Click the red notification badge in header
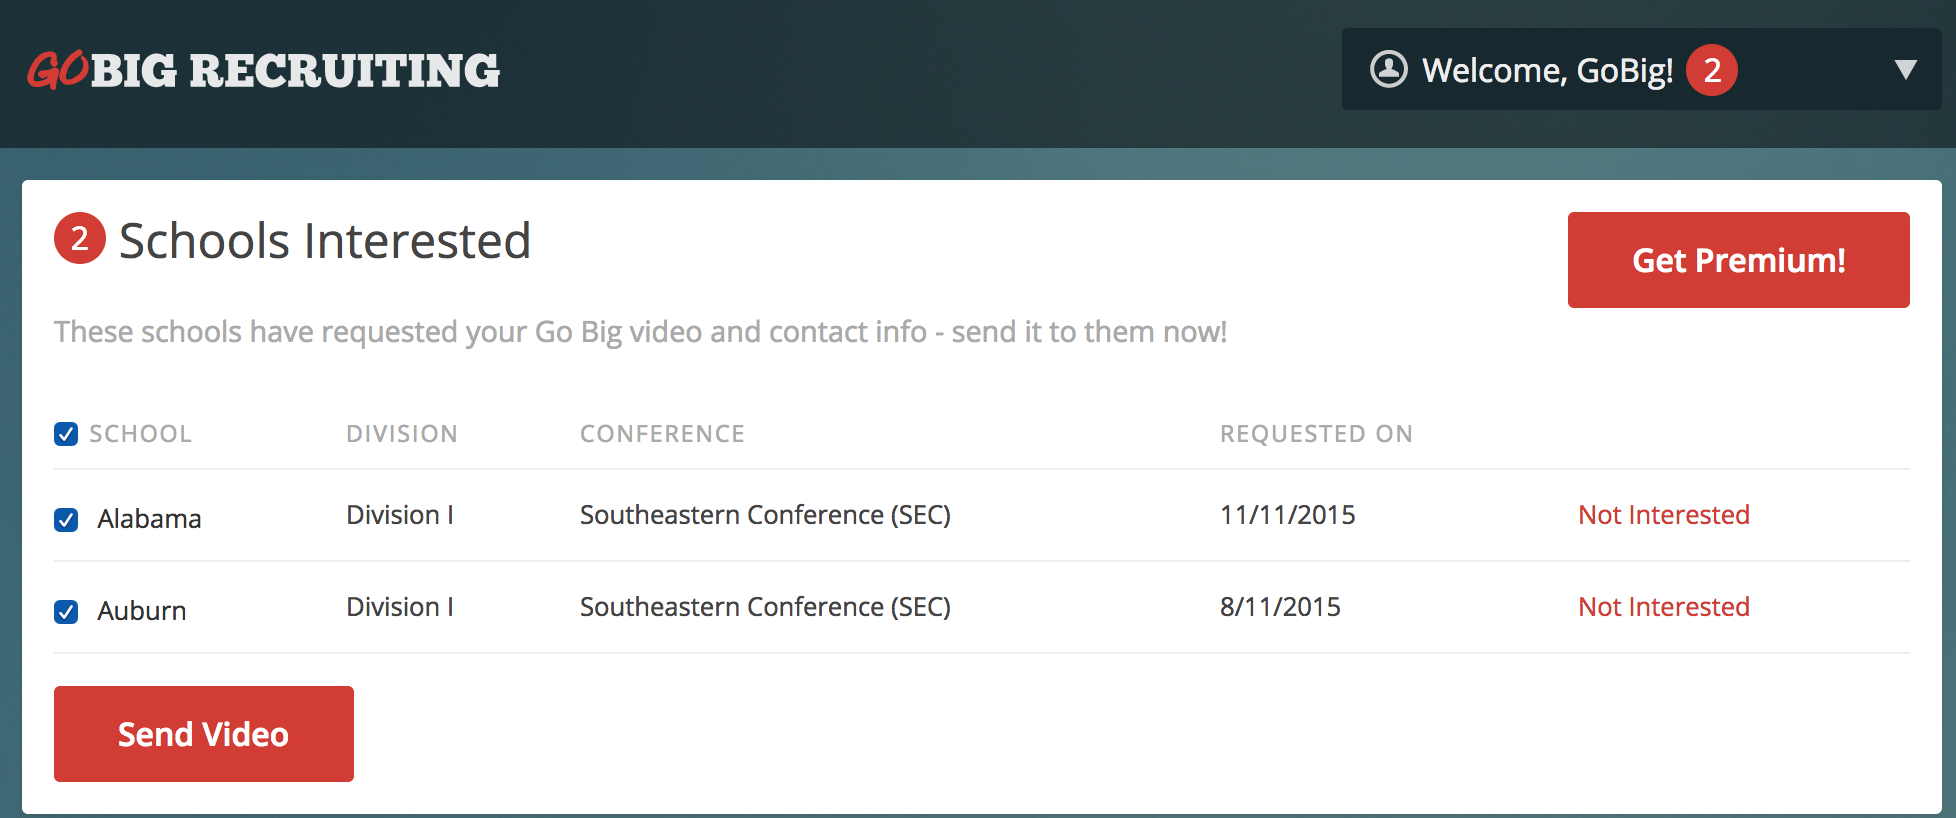Screen dimensions: 1956x818 1712,70
